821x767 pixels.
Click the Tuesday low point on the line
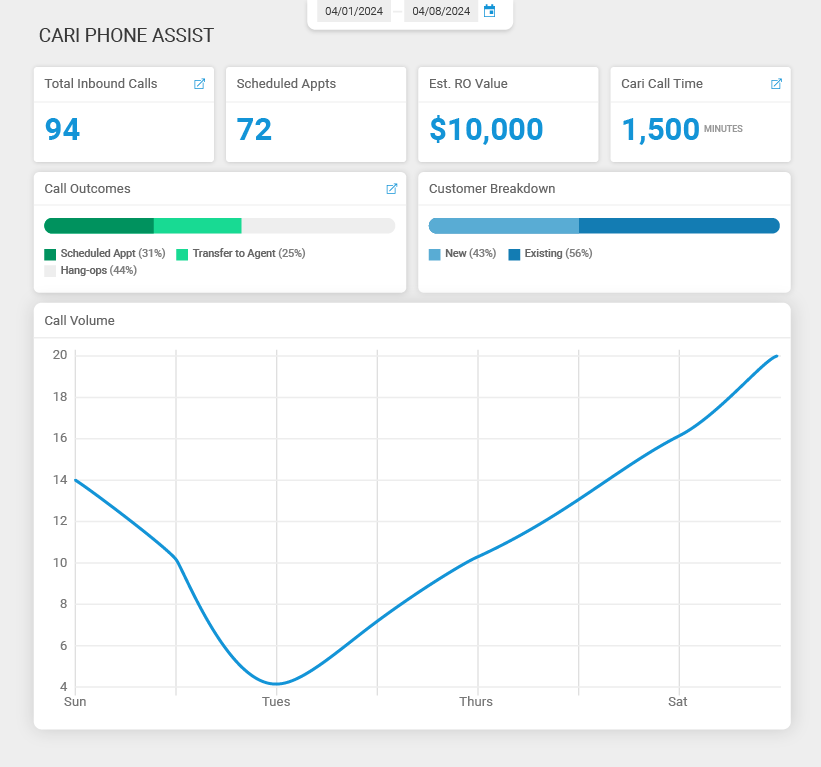276,683
